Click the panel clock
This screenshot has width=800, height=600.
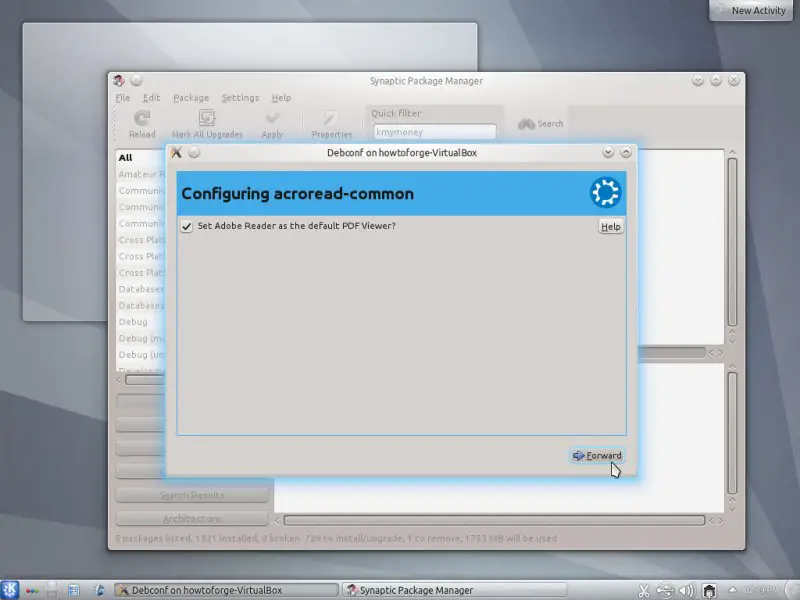pos(760,590)
